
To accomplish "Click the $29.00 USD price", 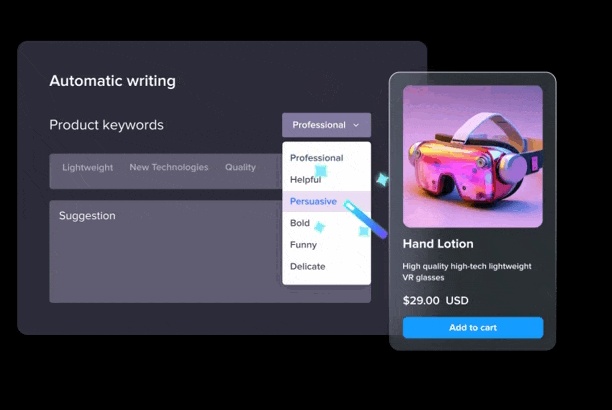I will pos(436,300).
